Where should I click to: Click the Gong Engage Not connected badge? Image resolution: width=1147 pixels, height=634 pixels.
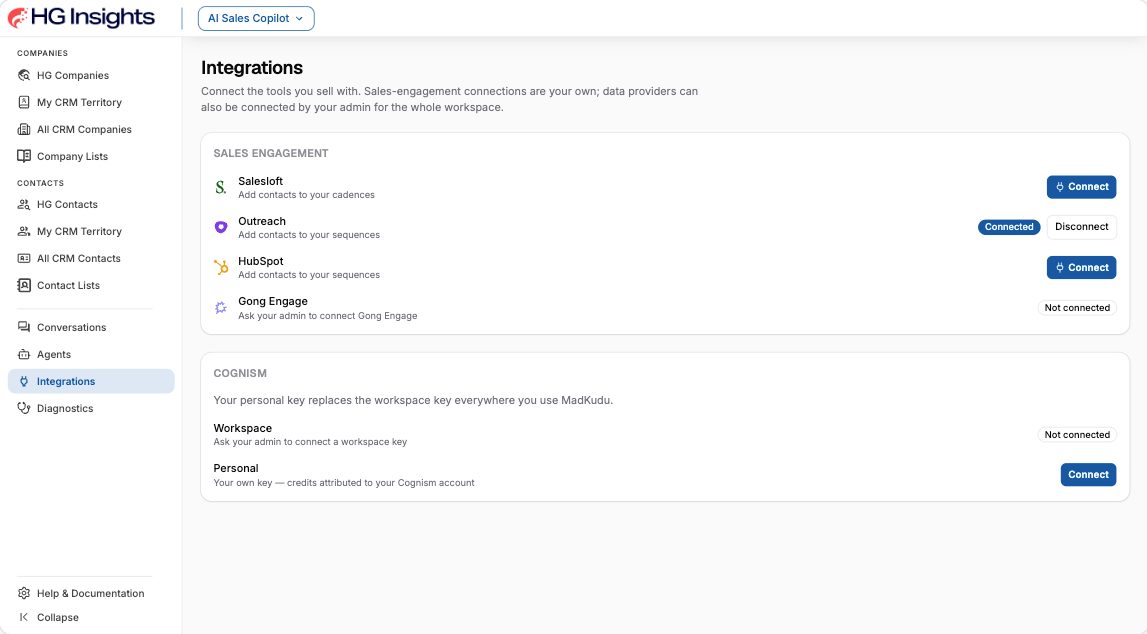[1077, 308]
